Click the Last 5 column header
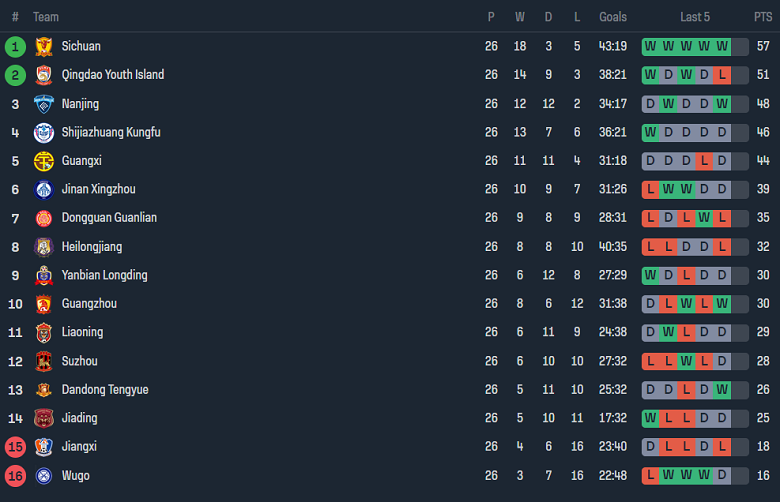 pyautogui.click(x=695, y=17)
